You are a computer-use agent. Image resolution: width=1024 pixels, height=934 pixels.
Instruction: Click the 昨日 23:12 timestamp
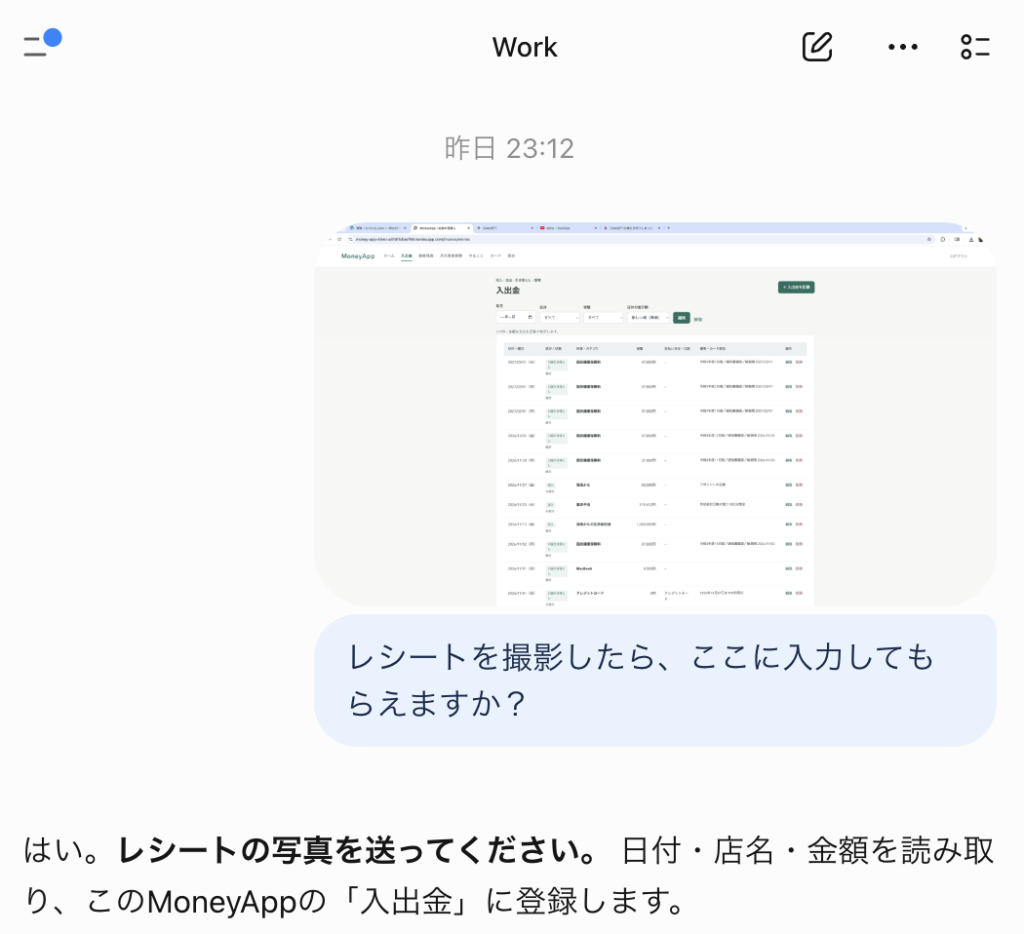pyautogui.click(x=509, y=149)
